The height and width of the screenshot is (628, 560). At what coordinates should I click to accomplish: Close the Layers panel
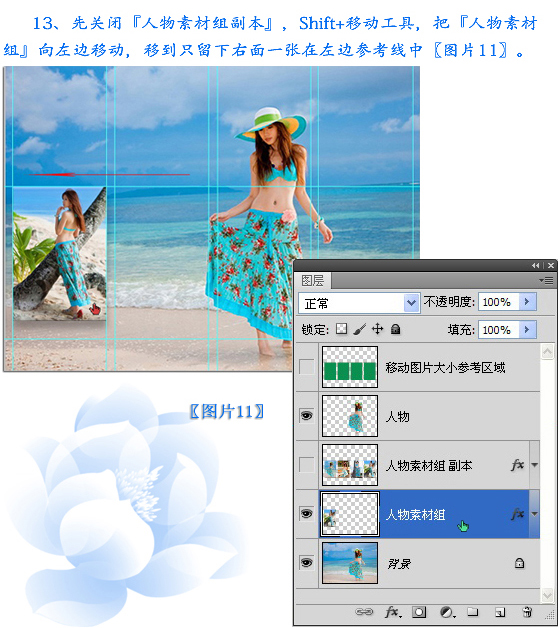point(551,265)
